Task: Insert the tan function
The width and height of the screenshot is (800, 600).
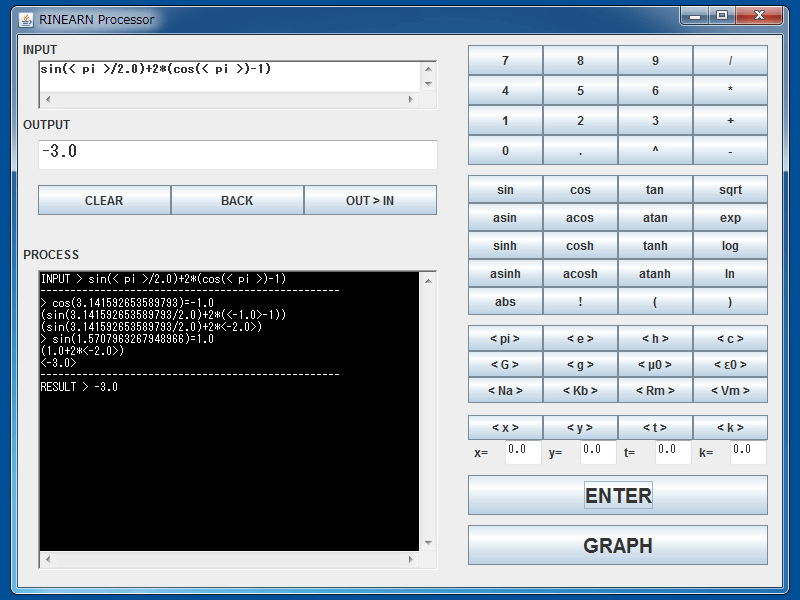Action: pyautogui.click(x=655, y=190)
